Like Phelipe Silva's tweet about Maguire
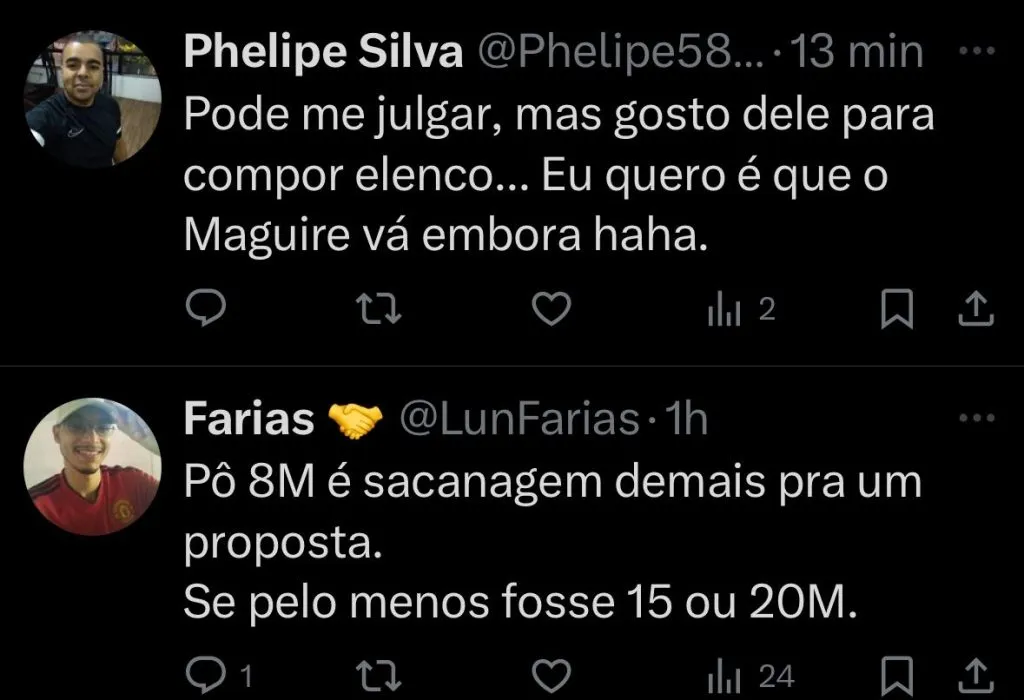Screen dimensions: 1024x700 click(x=549, y=312)
